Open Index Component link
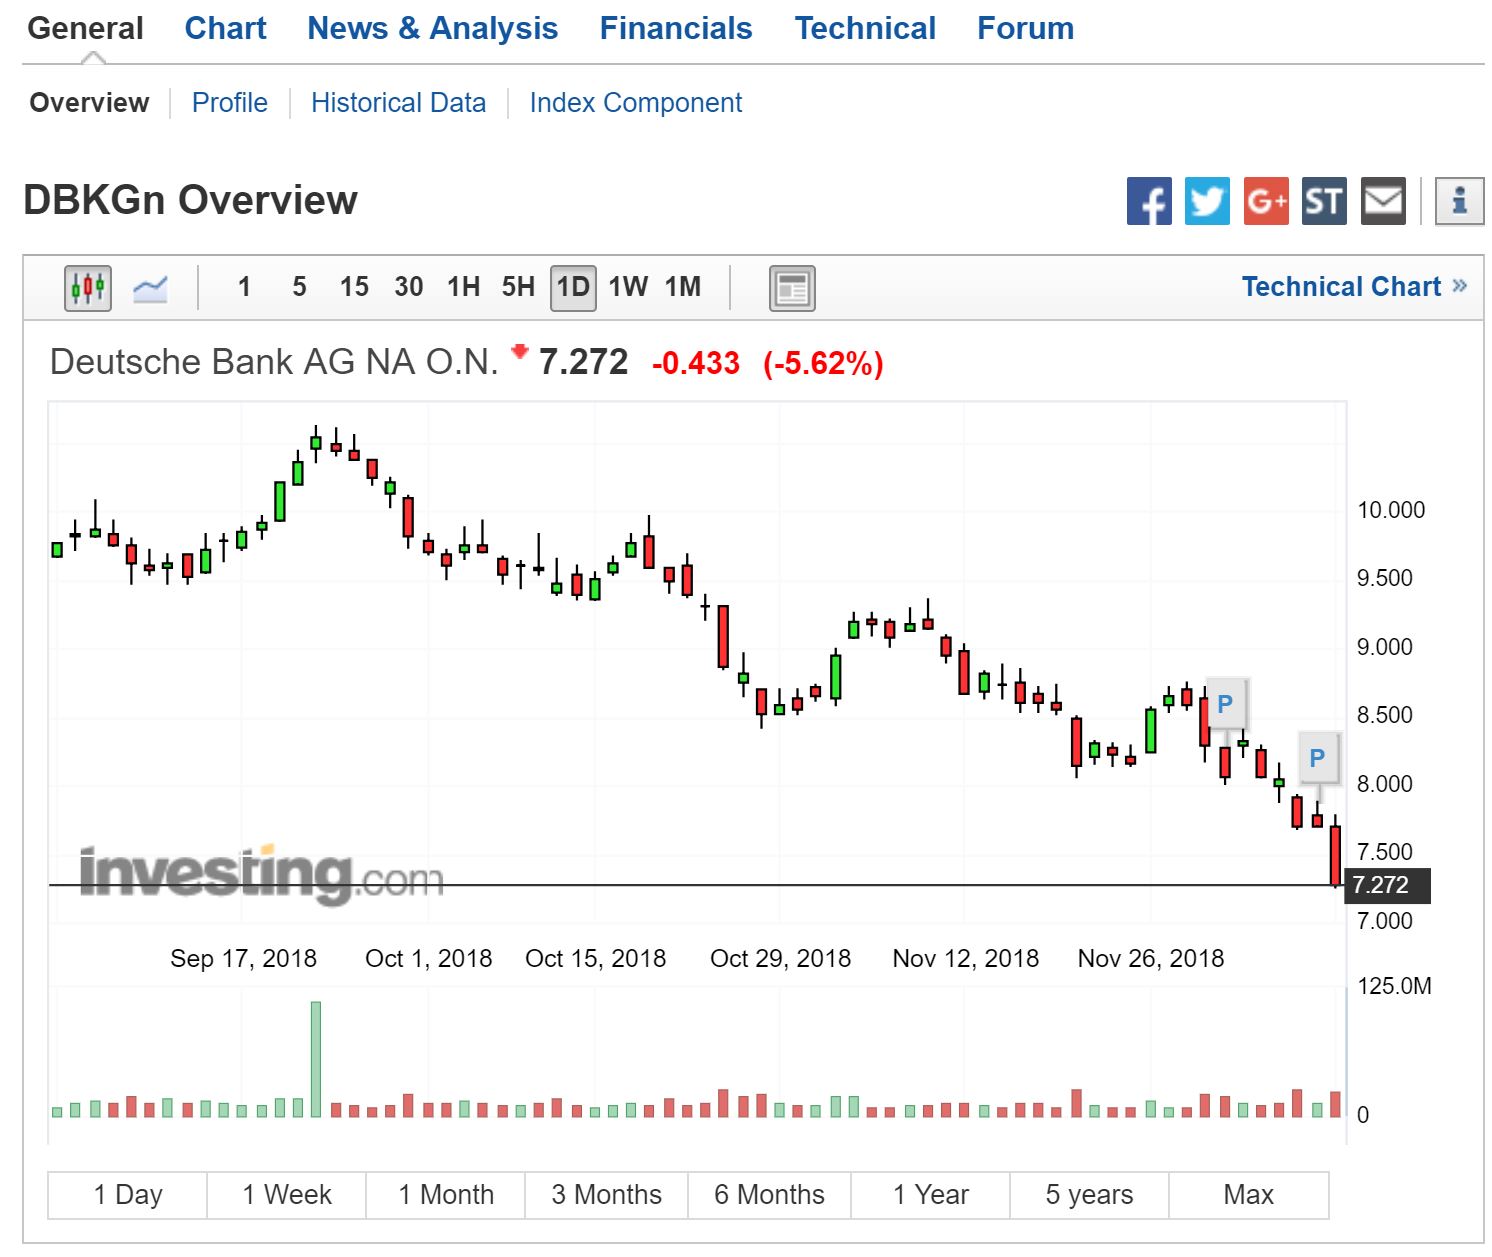1492x1257 pixels. (636, 103)
